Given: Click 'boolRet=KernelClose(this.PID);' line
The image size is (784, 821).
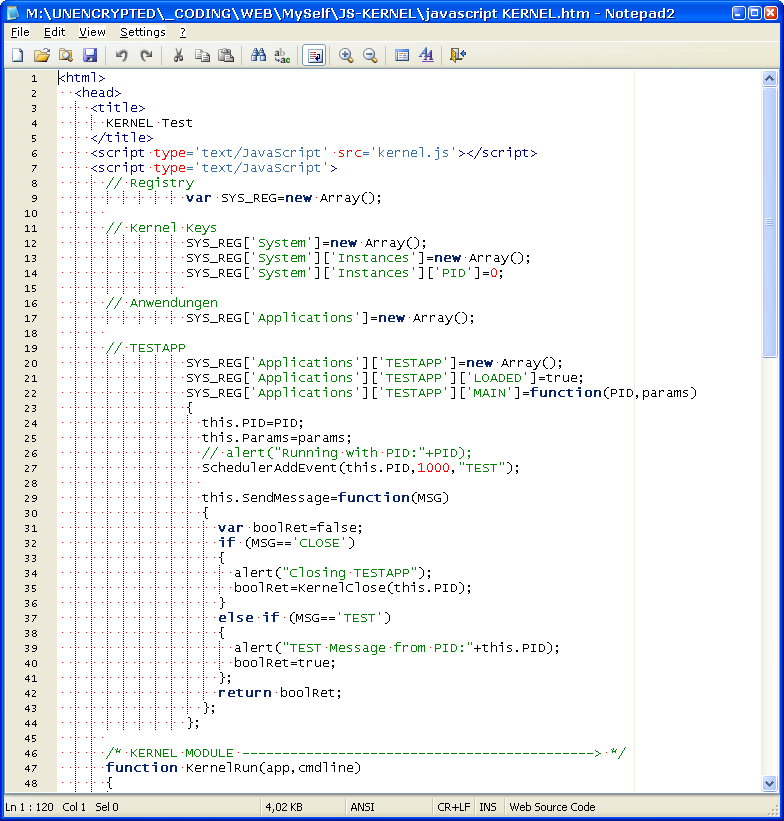Looking at the screenshot, I should click(352, 588).
